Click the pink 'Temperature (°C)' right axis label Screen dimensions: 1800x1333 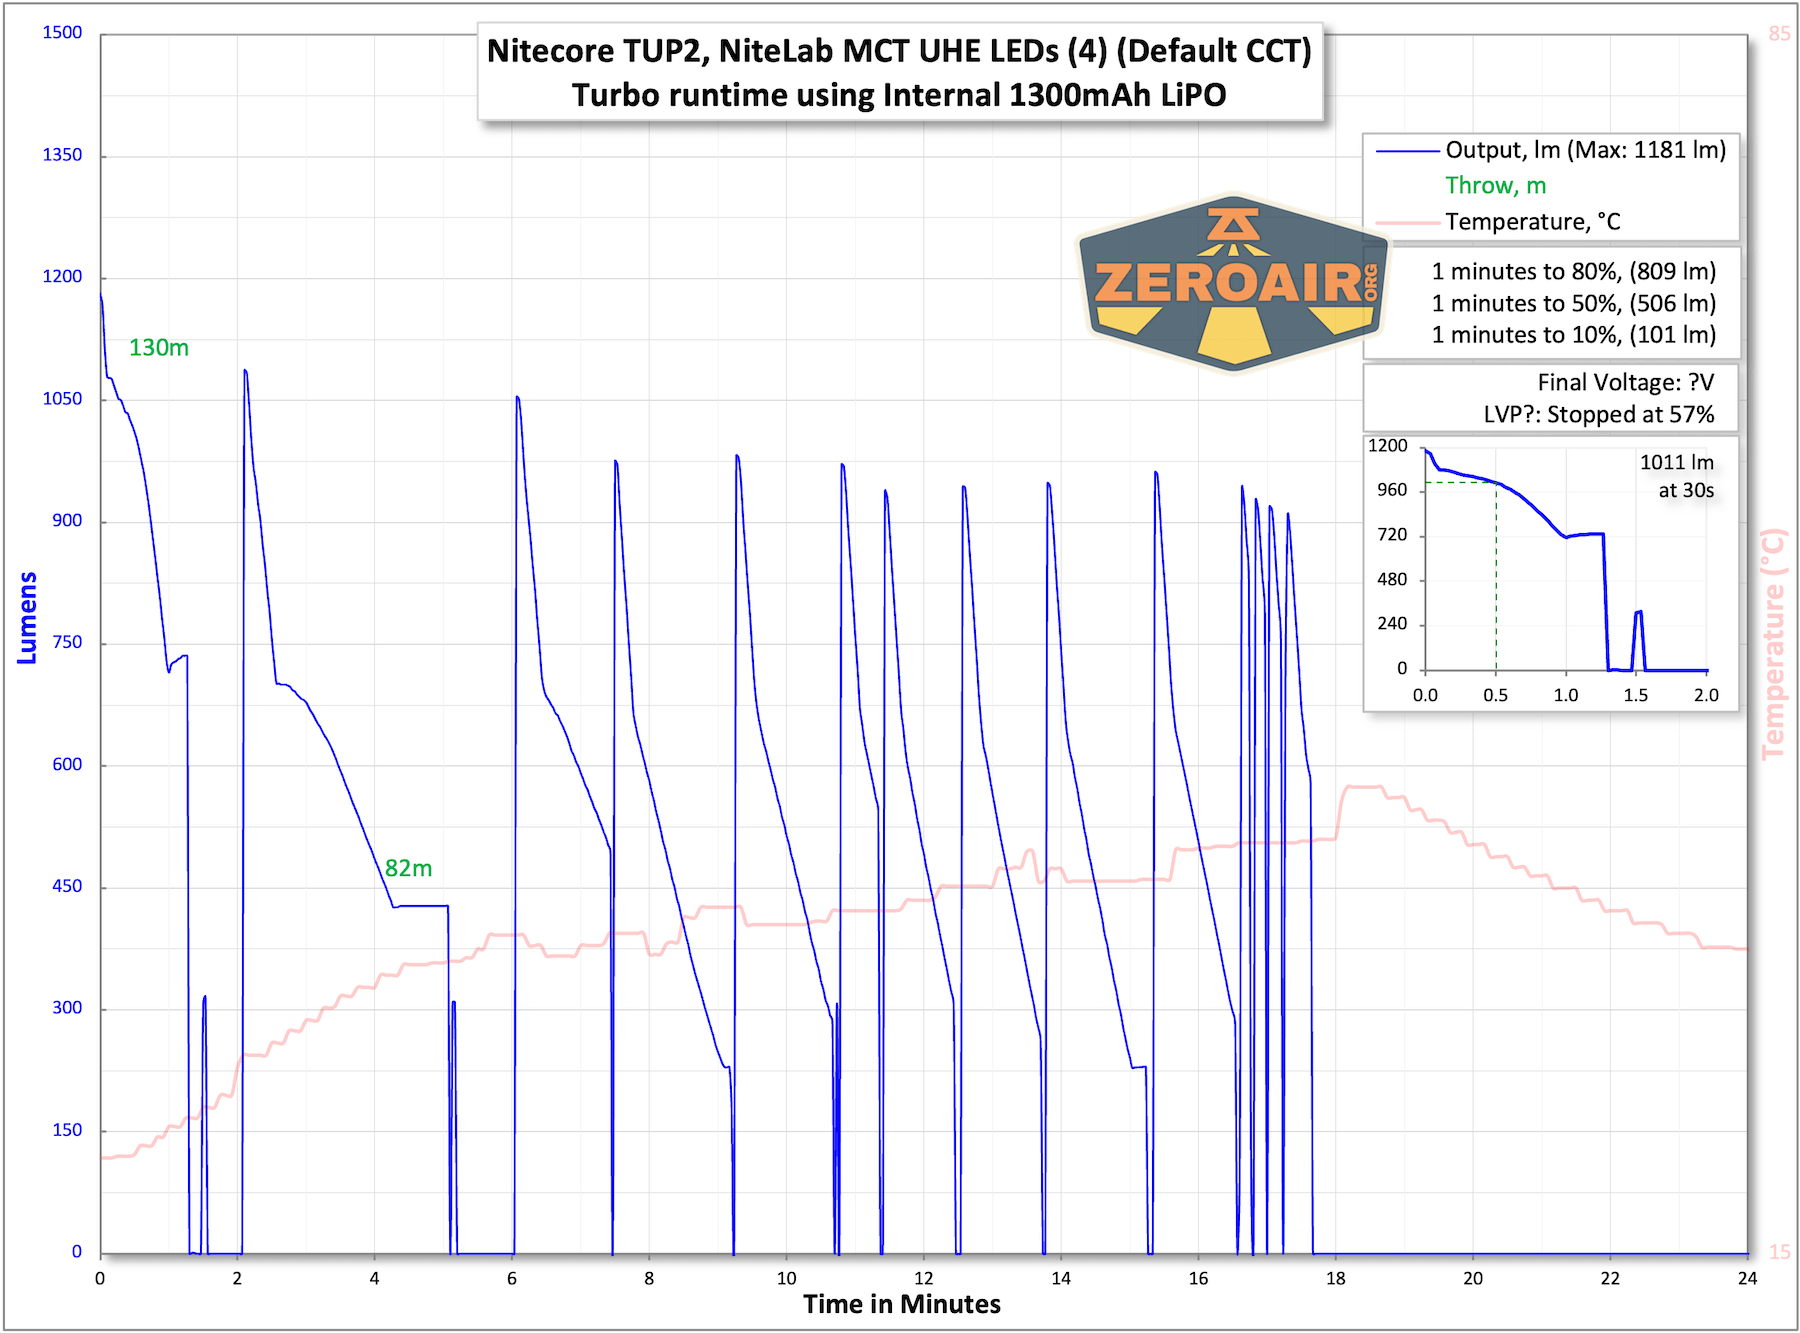tap(1772, 645)
